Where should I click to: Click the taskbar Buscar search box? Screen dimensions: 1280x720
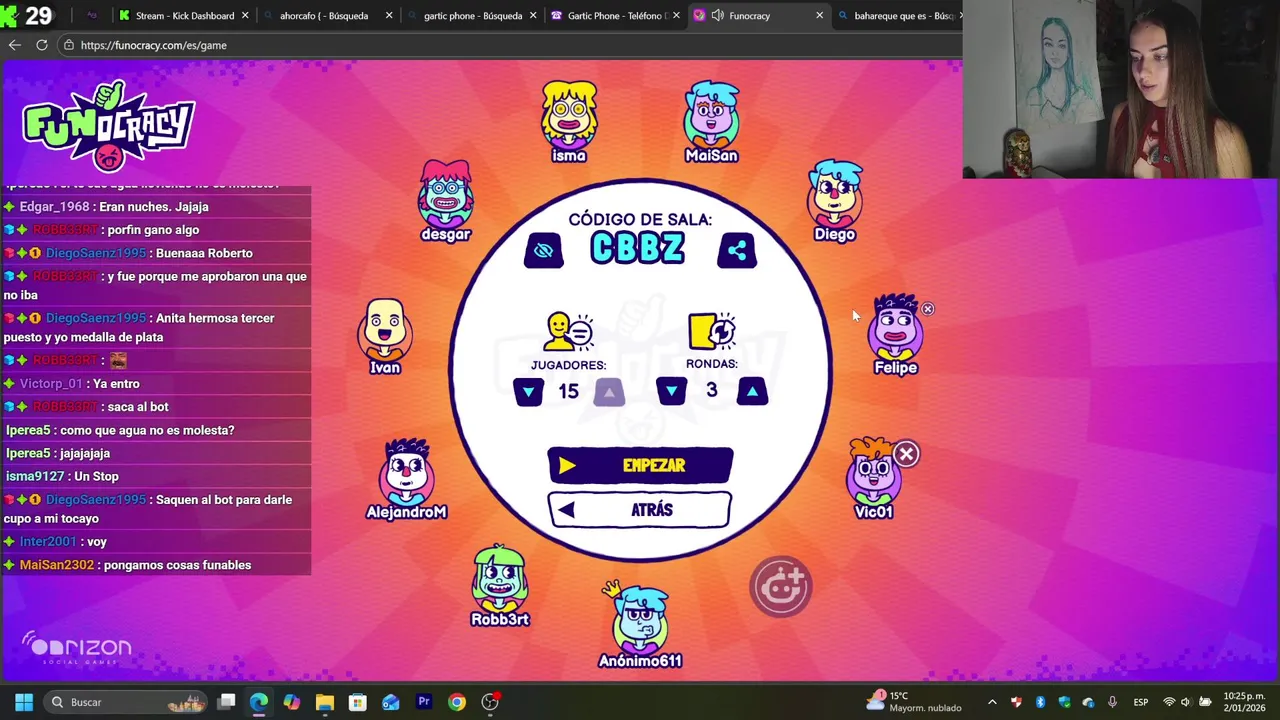[x=126, y=702]
